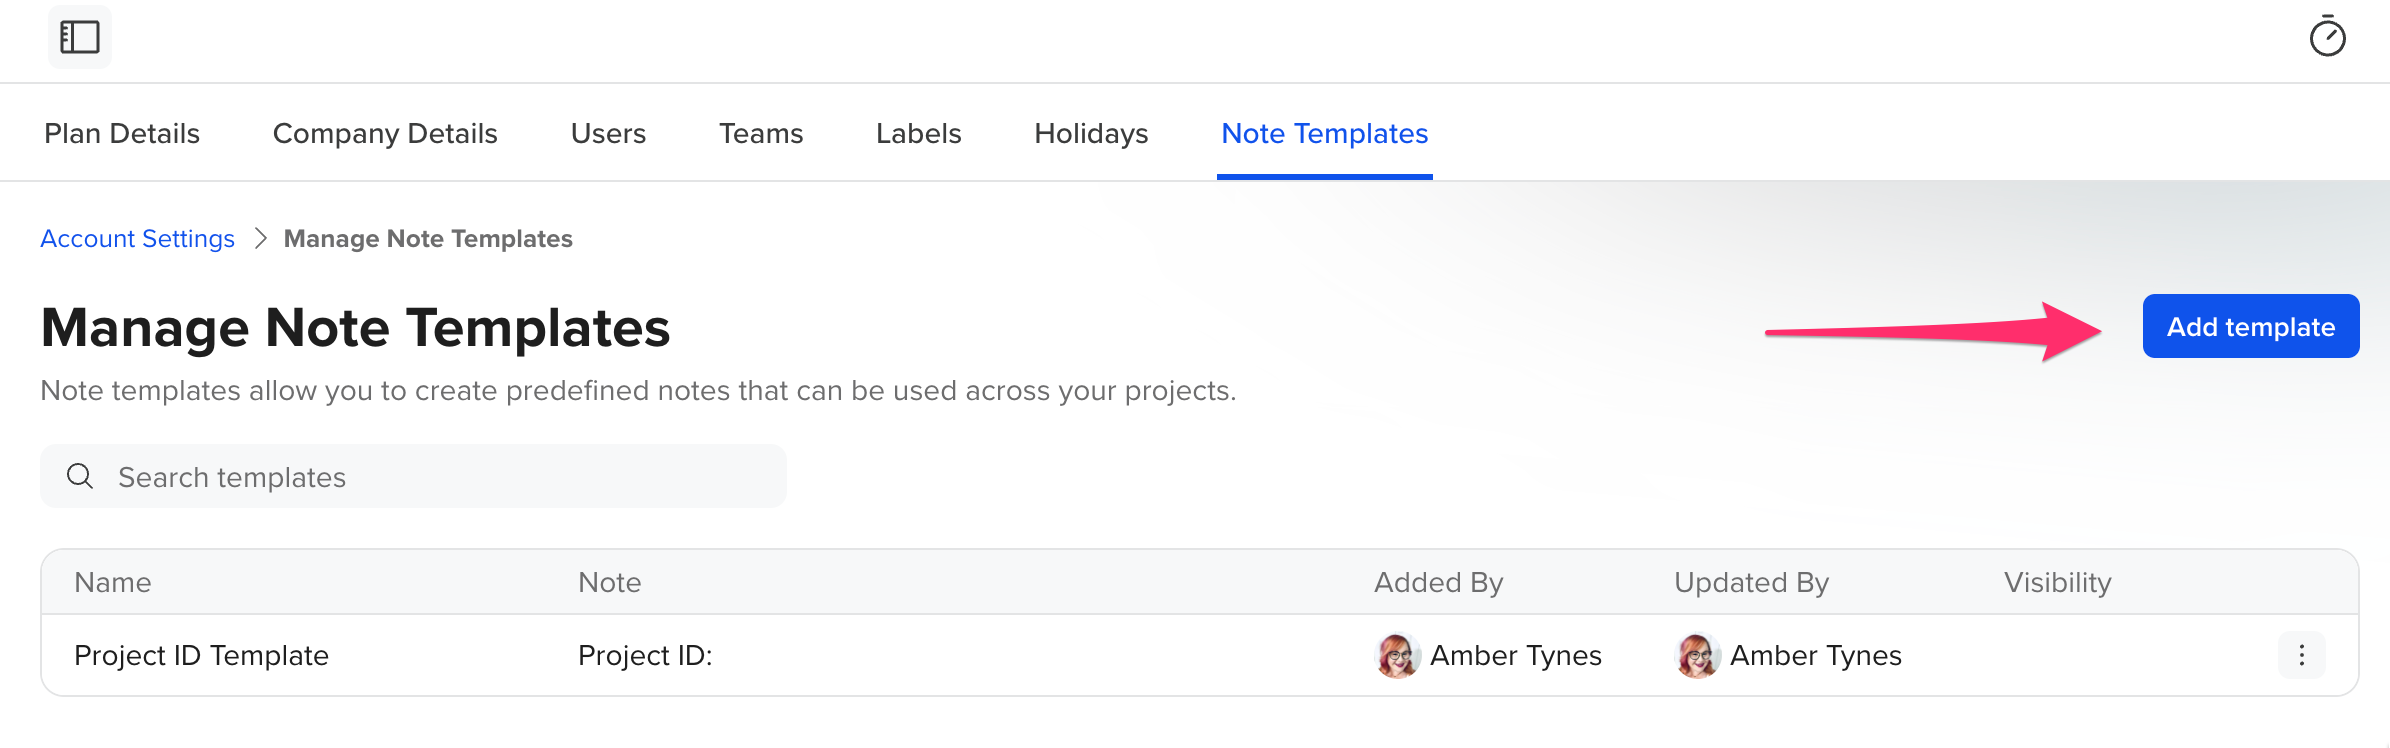2390x748 pixels.
Task: Open the Labels tab
Action: 918,133
